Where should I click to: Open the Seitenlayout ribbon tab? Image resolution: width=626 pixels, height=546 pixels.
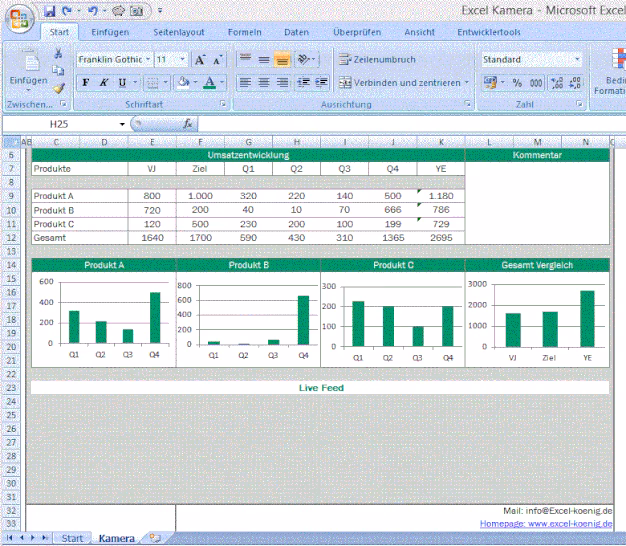[x=179, y=32]
